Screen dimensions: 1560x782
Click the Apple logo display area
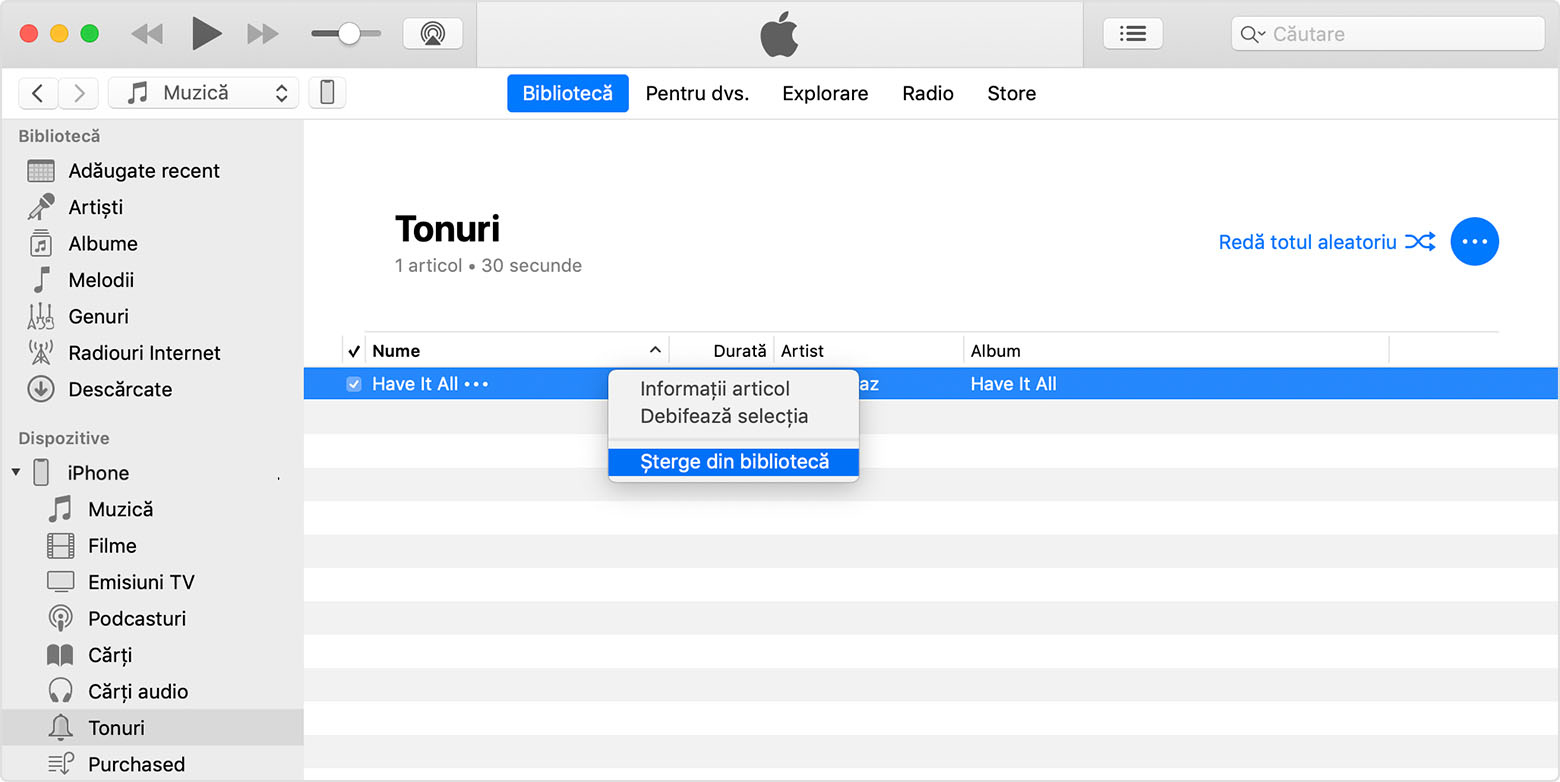point(780,34)
